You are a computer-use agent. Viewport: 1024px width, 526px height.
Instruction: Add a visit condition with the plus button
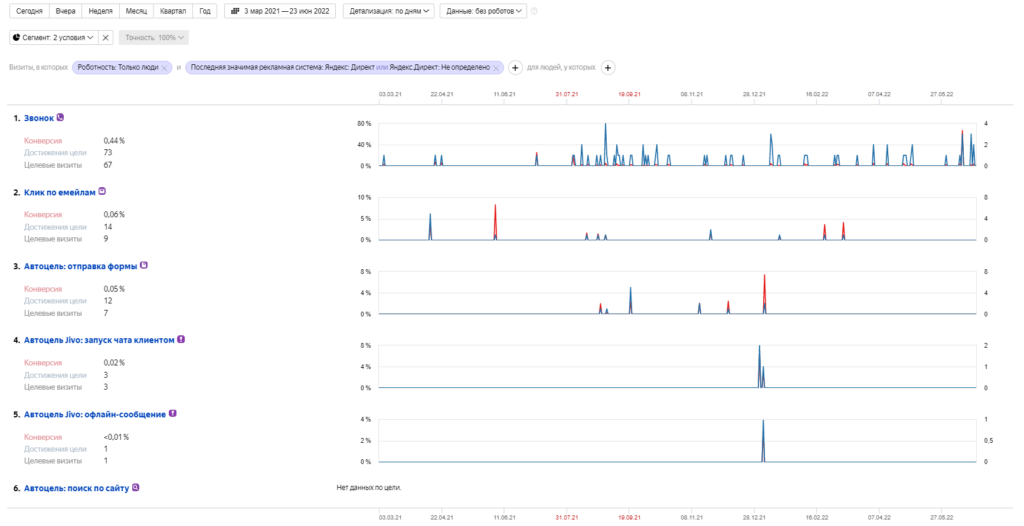coord(515,67)
